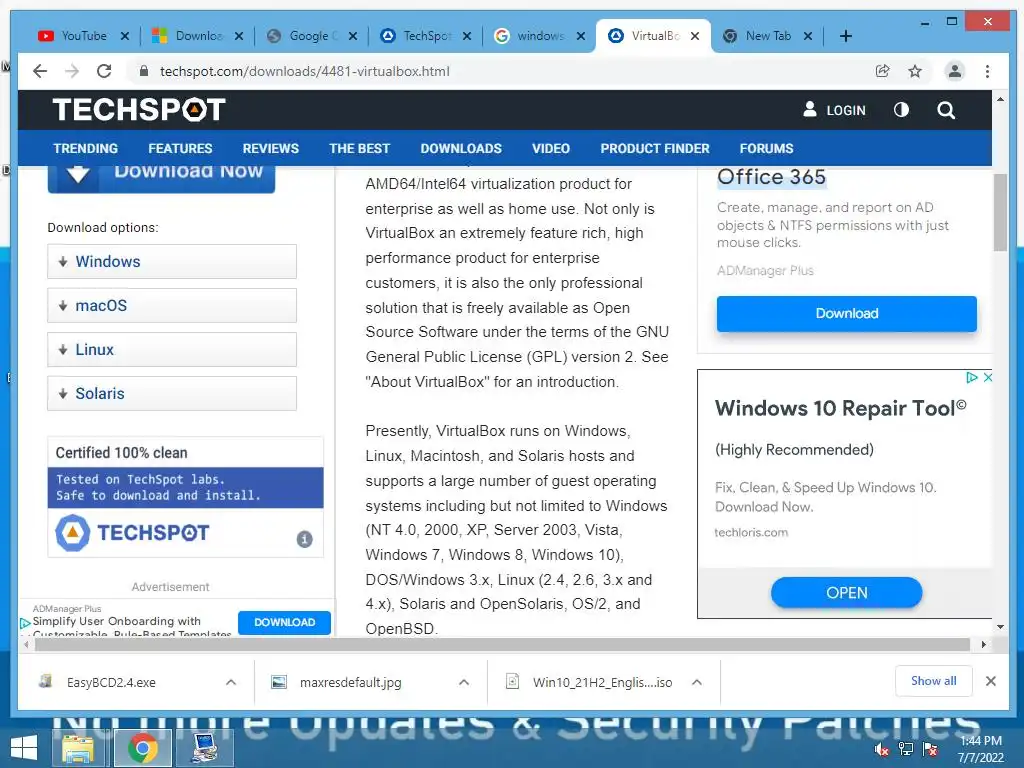Image resolution: width=1024 pixels, height=768 pixels.
Task: Click the Action Center flag tray icon
Action: (929, 749)
